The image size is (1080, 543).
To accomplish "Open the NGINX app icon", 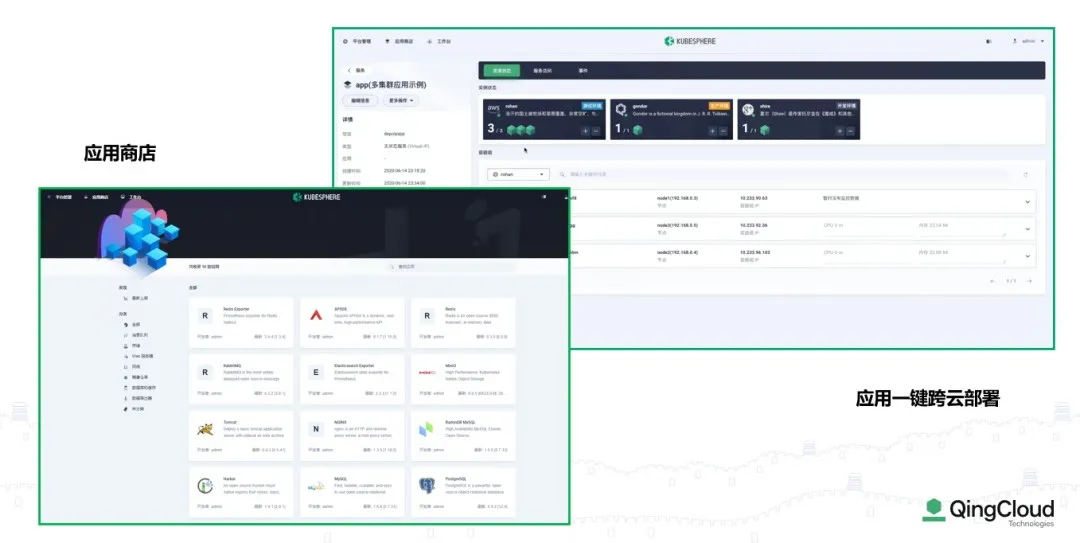I will [x=315, y=429].
